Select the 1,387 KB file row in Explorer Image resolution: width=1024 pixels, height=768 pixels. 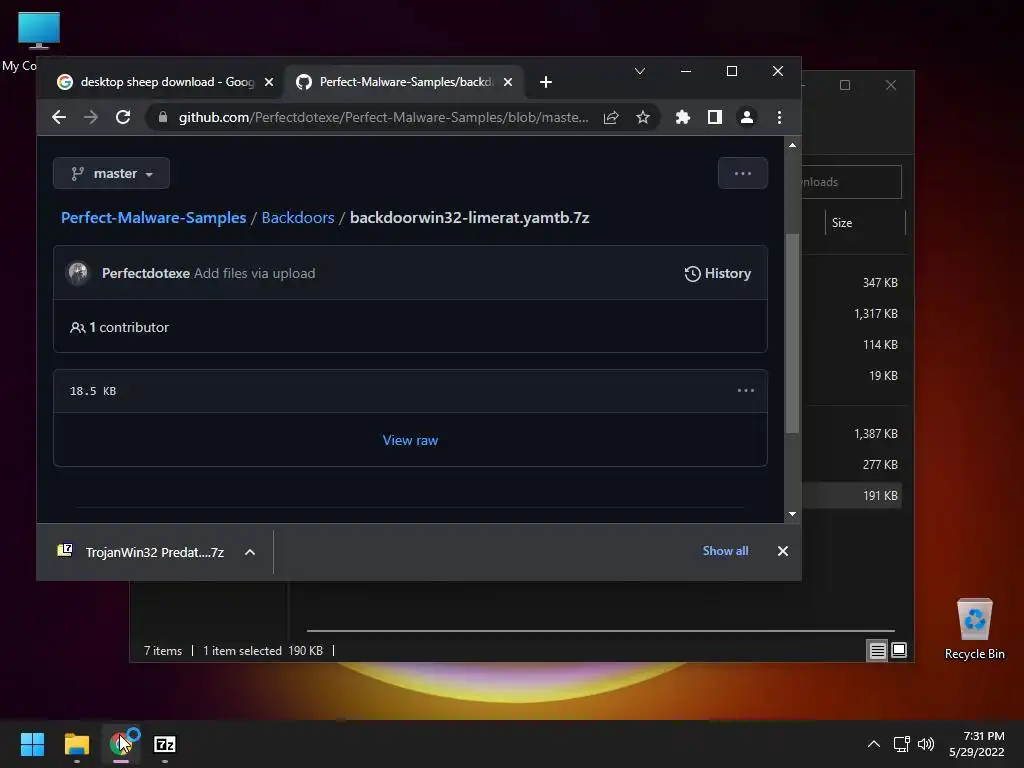point(852,434)
